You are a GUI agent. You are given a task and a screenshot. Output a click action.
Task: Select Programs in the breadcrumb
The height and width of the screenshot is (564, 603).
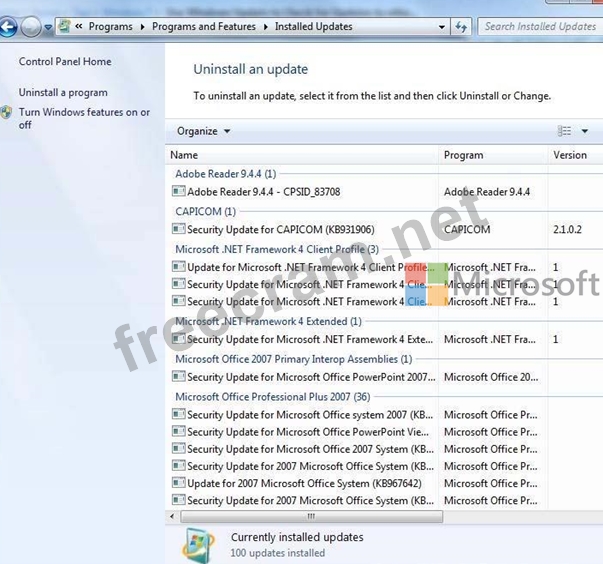110,27
